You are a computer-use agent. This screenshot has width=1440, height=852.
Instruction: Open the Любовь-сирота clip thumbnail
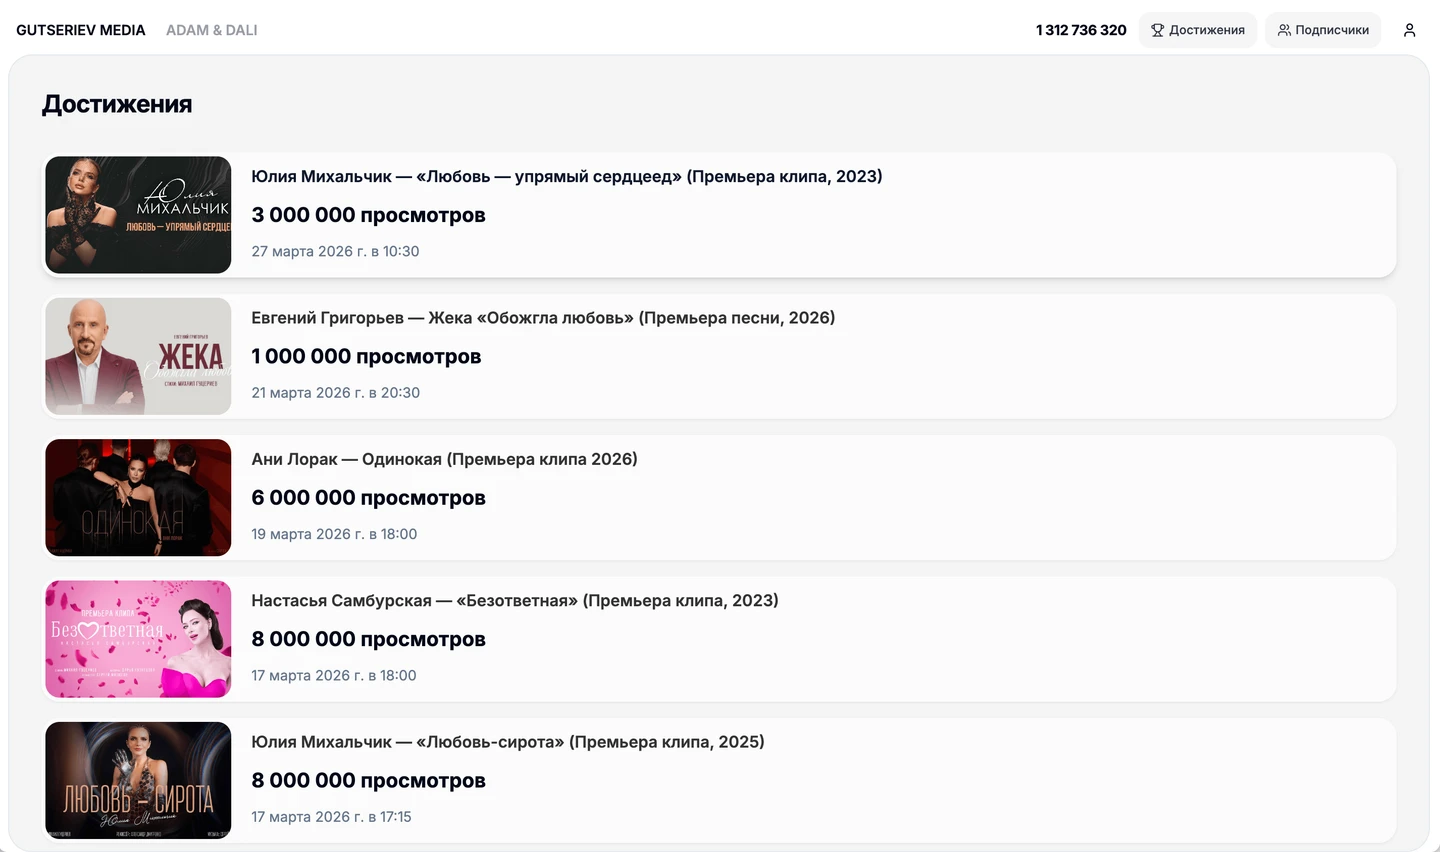[138, 780]
